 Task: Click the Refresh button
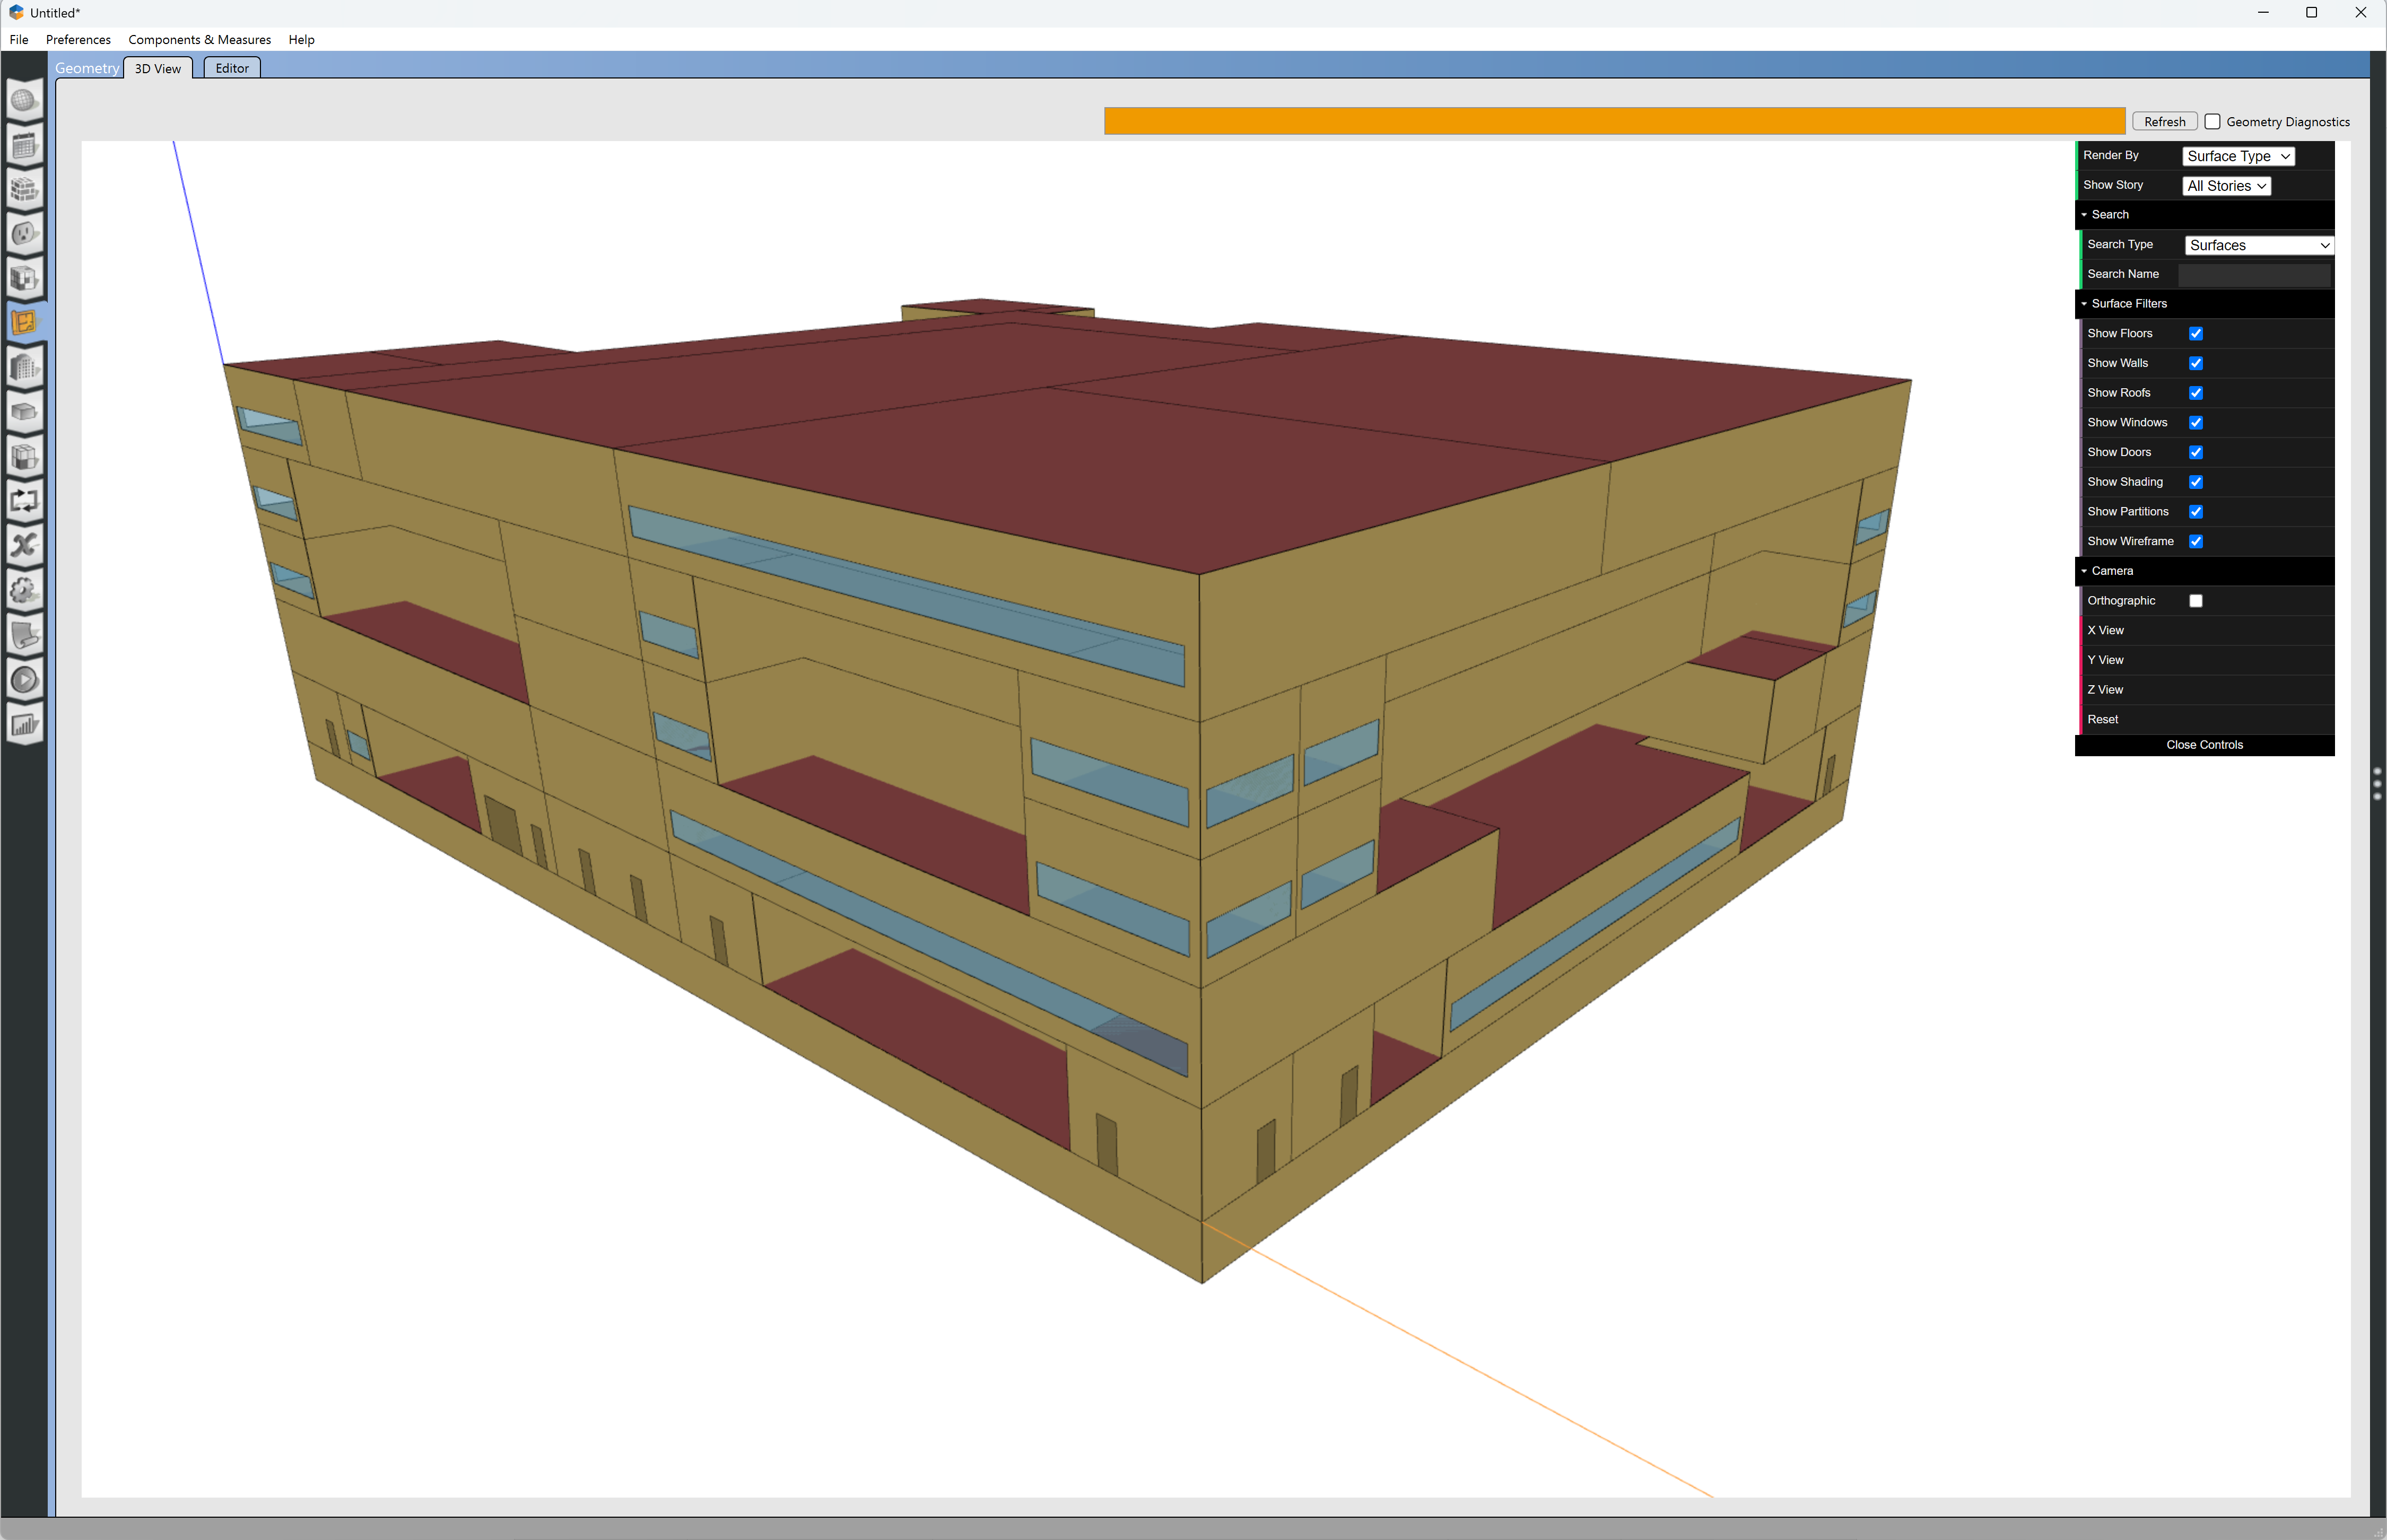2164,122
